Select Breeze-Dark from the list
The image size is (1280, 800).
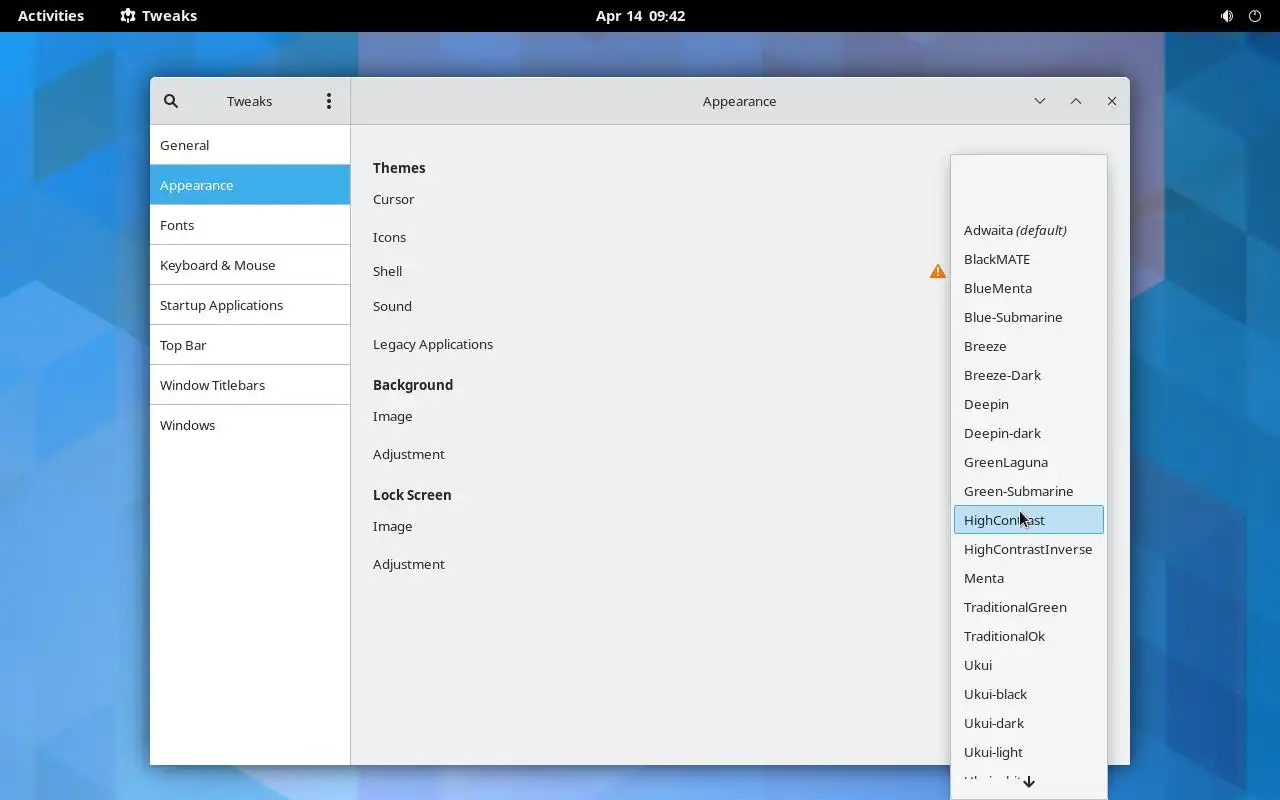coord(1029,375)
